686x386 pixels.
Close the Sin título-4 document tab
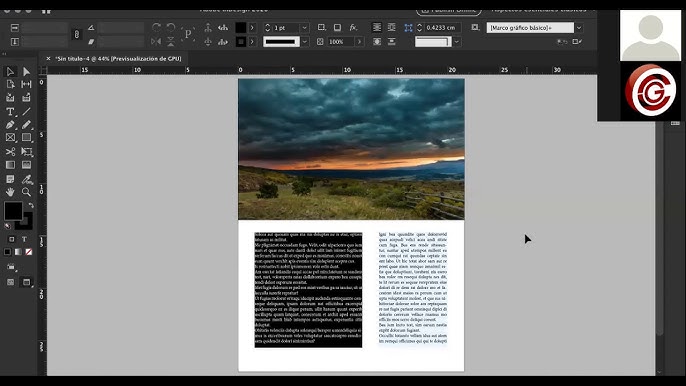point(48,59)
